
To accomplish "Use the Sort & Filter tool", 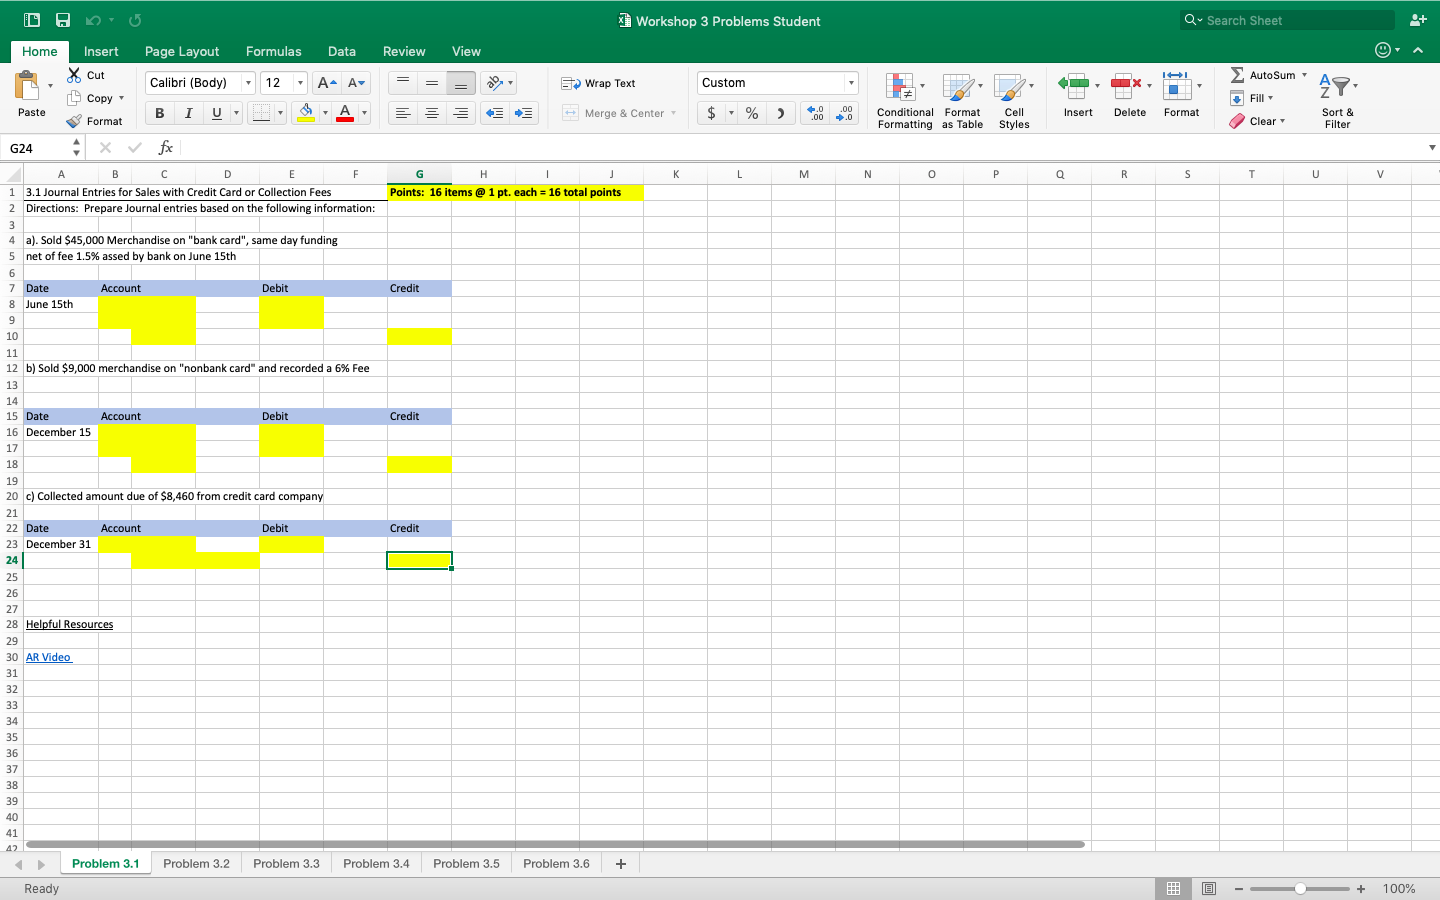I will (x=1337, y=97).
